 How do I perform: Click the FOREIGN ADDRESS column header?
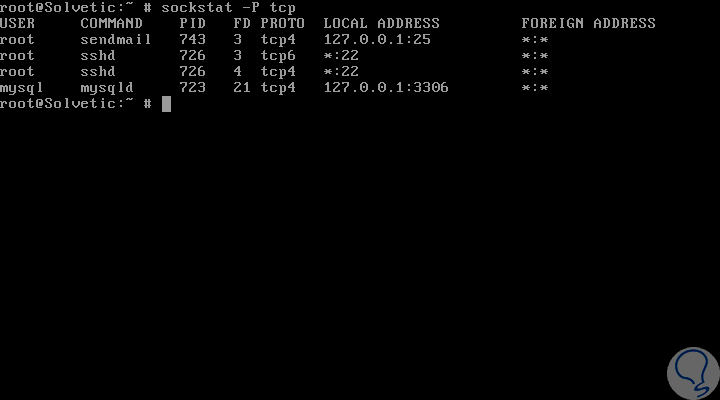[589, 23]
